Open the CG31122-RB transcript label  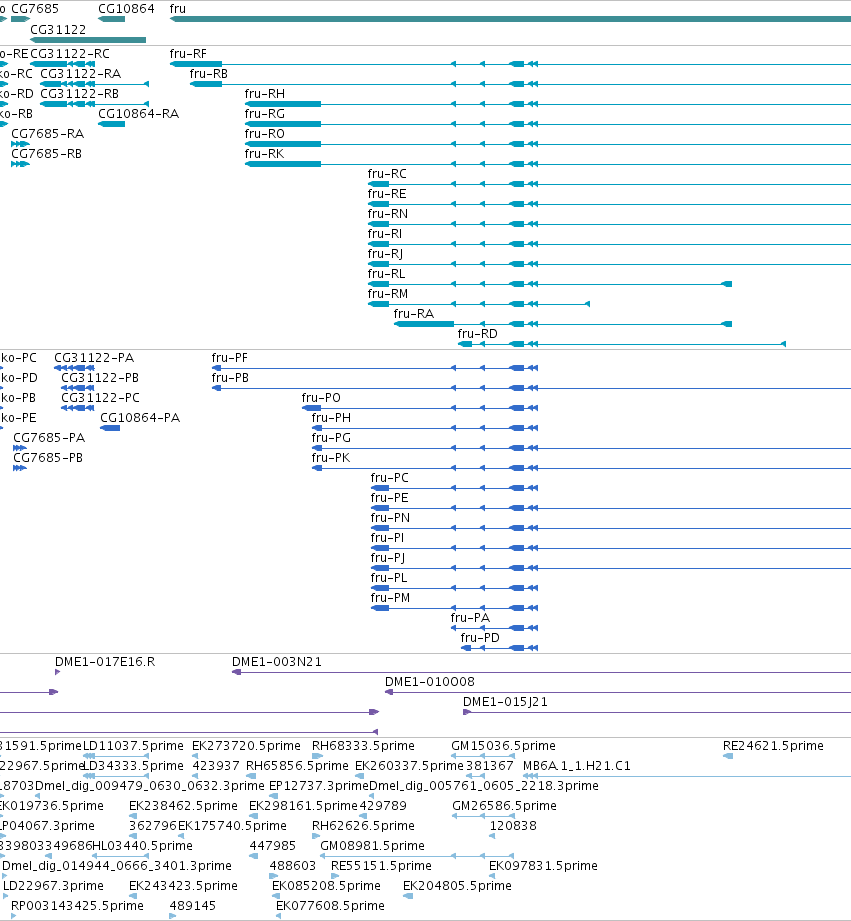[x=79, y=93]
